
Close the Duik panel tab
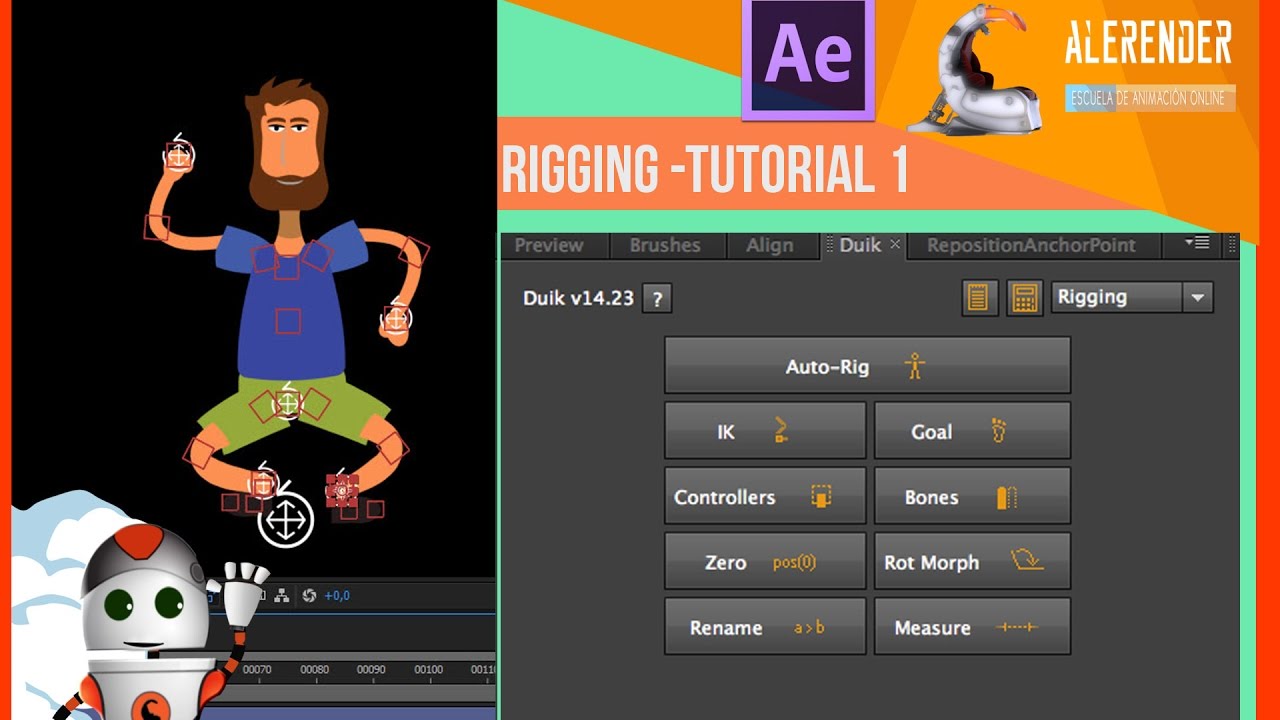[x=895, y=244]
